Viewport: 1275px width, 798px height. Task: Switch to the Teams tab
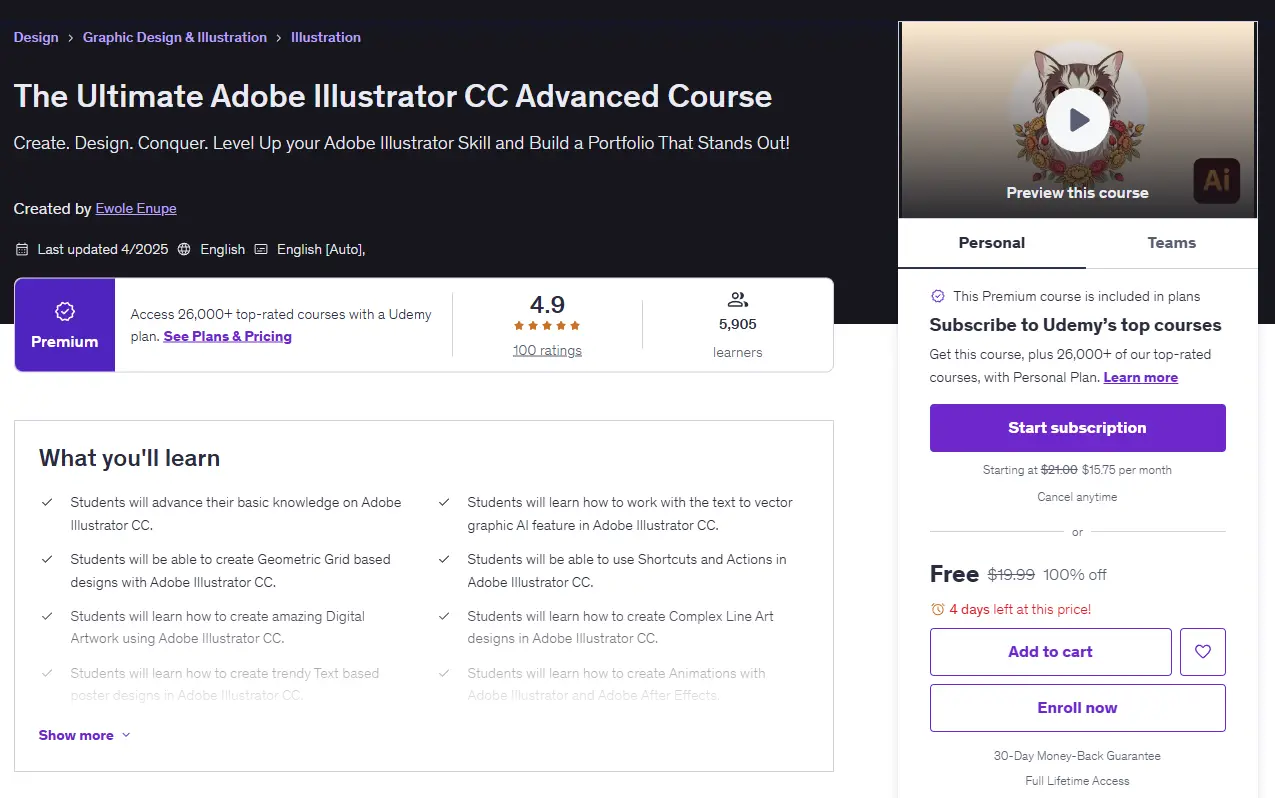coord(1171,243)
